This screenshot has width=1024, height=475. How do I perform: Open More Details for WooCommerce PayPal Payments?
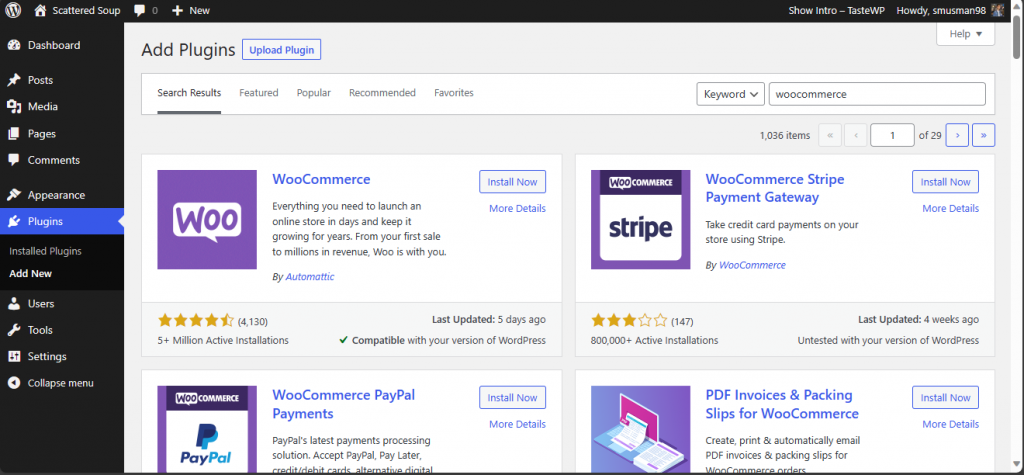[517, 424]
